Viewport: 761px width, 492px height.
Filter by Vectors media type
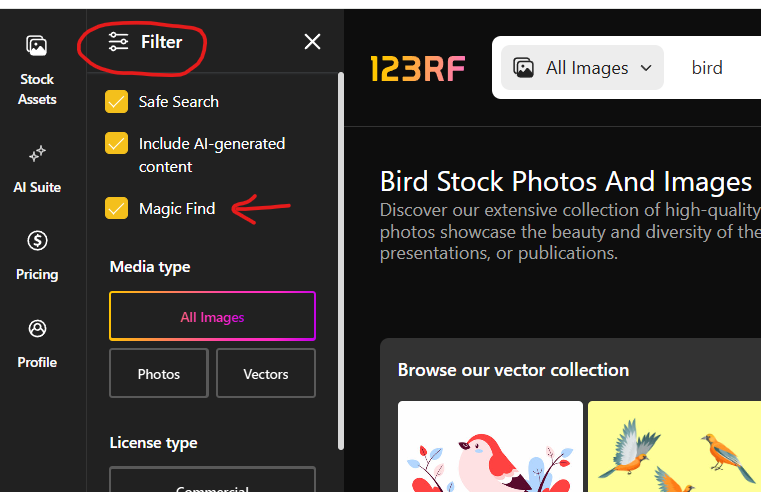tap(266, 373)
